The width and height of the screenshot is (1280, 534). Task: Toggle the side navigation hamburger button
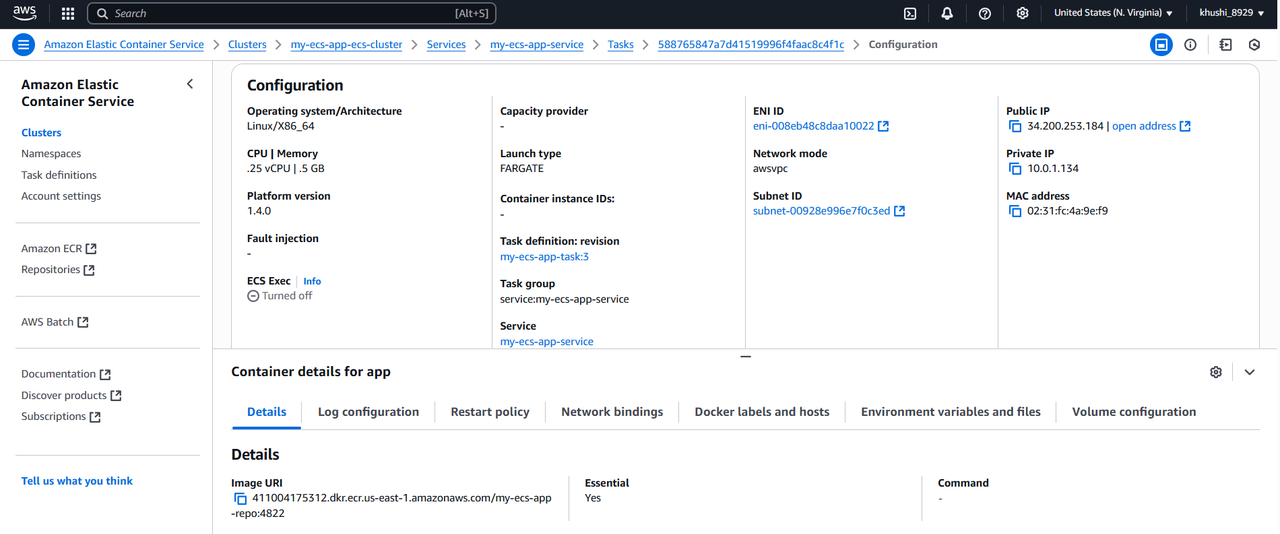(24, 45)
